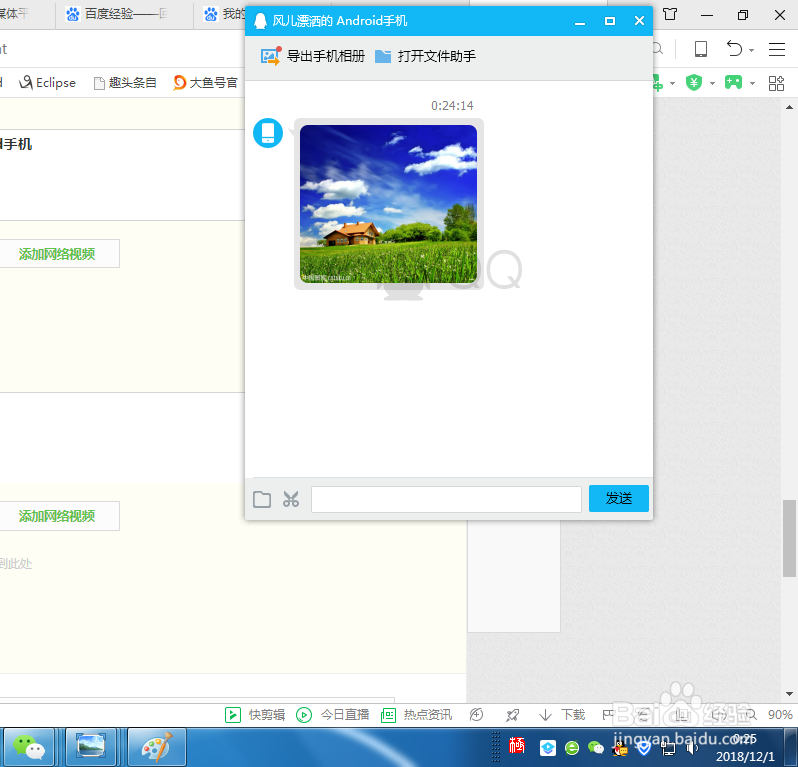Image resolution: width=798 pixels, height=767 pixels.
Task: Click the lower 添加网络视频 button
Action: click(x=57, y=516)
